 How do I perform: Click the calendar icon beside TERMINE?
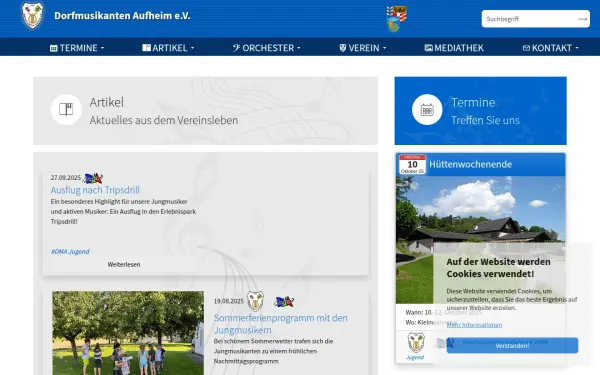click(x=54, y=48)
